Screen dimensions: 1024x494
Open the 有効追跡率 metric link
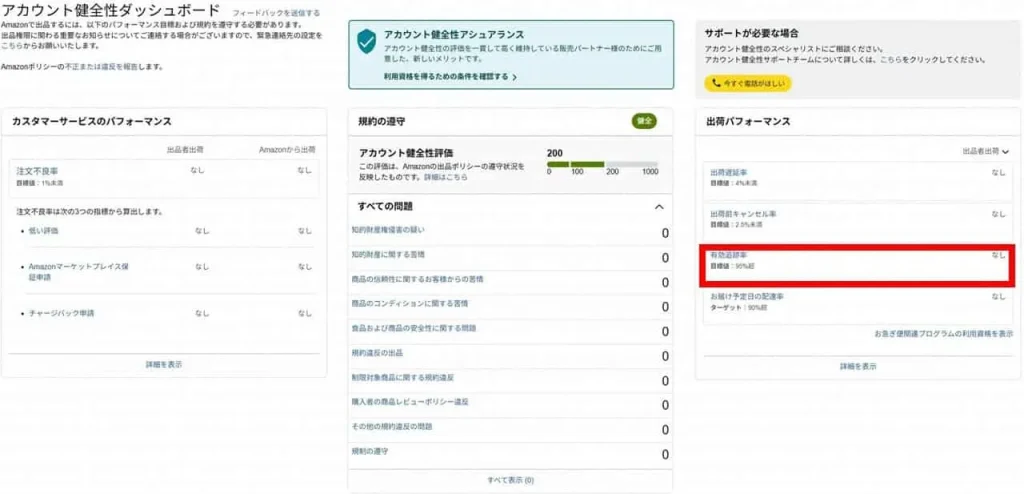pyautogui.click(x=728, y=255)
